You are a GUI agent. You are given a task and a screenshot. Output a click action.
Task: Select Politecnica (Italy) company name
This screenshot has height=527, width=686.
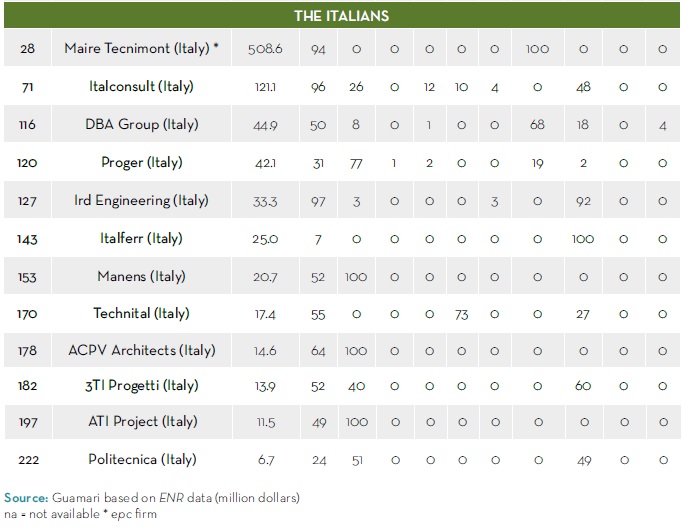pos(141,460)
